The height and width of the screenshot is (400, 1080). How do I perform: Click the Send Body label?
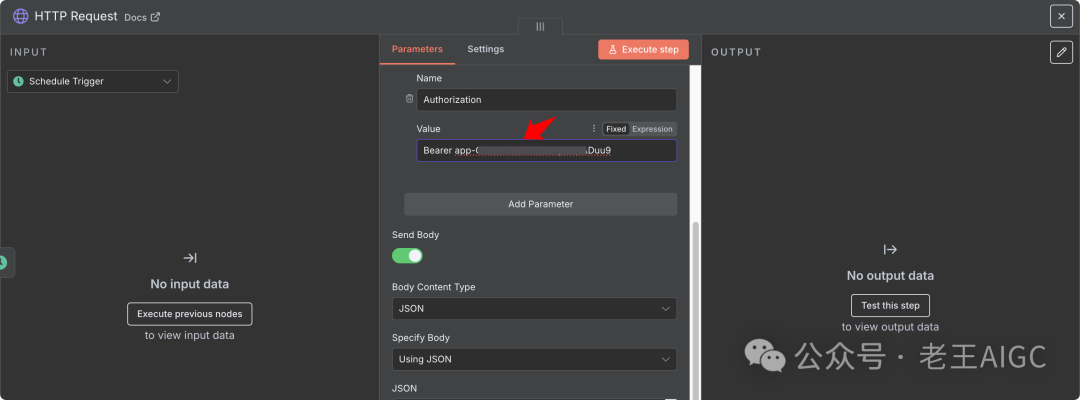pyautogui.click(x=415, y=235)
